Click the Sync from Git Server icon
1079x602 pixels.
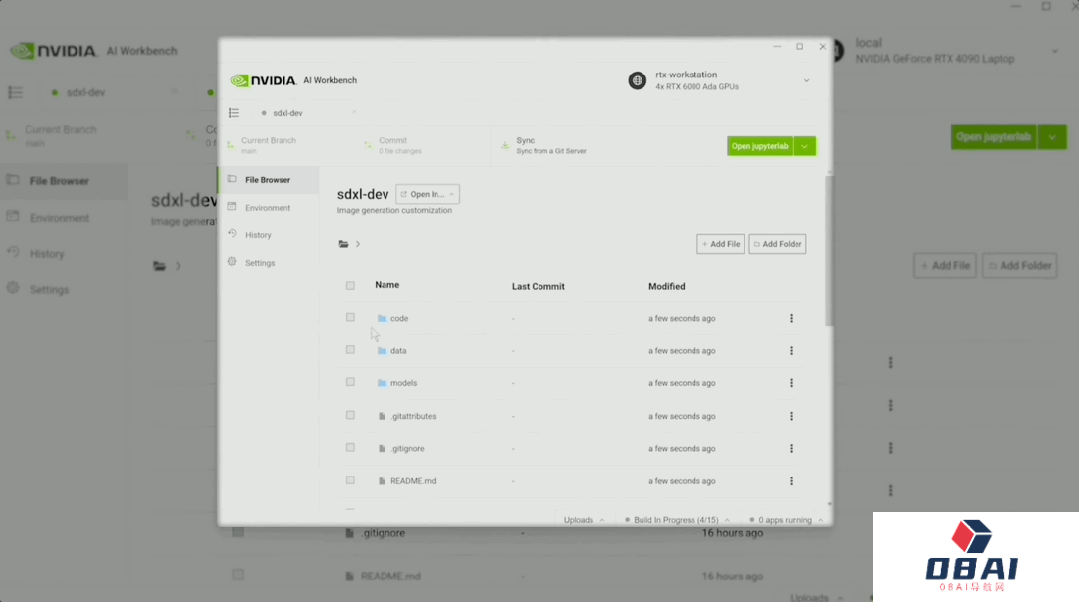pyautogui.click(x=505, y=146)
